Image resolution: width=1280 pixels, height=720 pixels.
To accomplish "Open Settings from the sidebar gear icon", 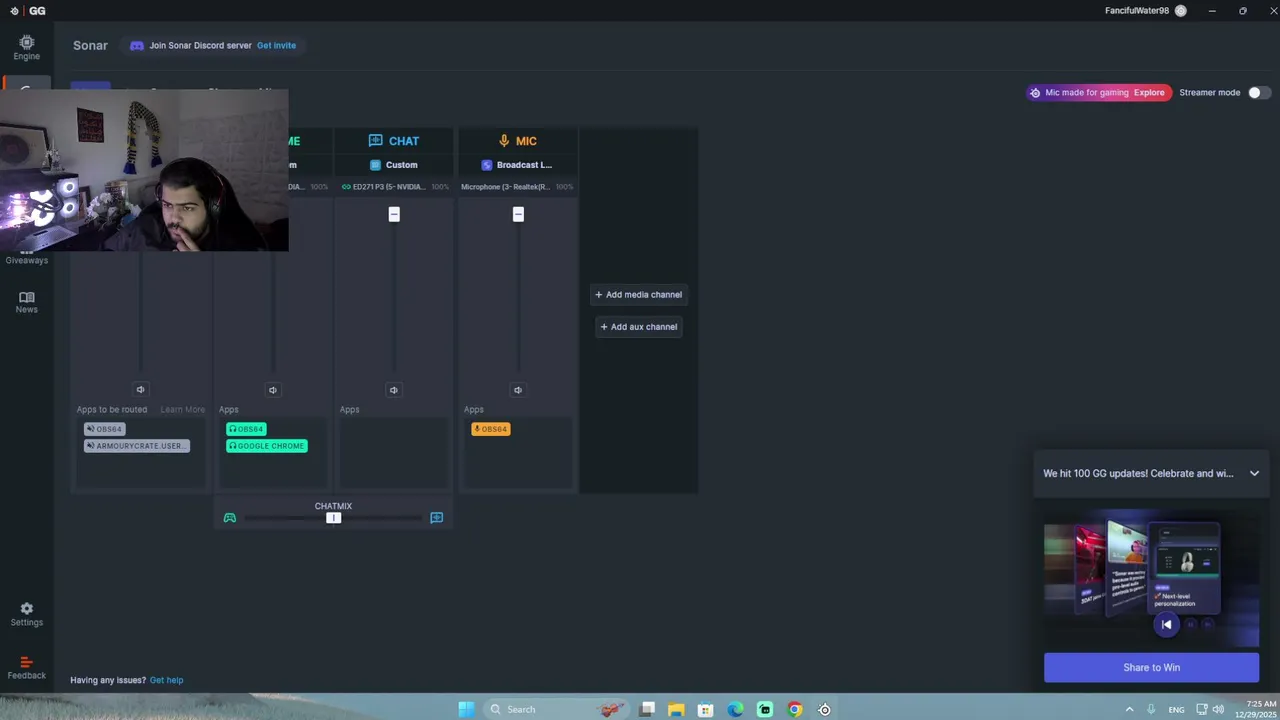I will point(26,614).
